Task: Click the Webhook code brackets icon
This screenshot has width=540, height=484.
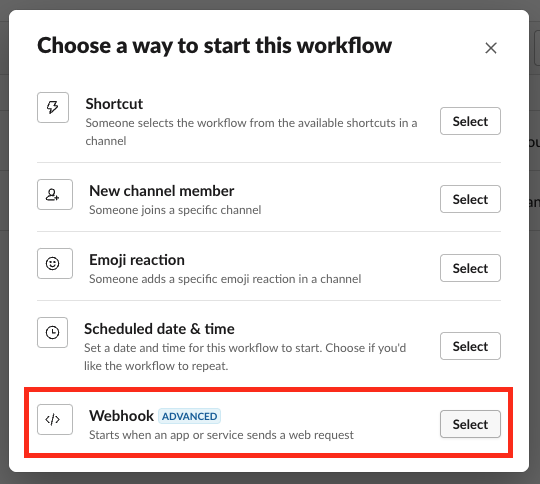Action: pos(55,419)
